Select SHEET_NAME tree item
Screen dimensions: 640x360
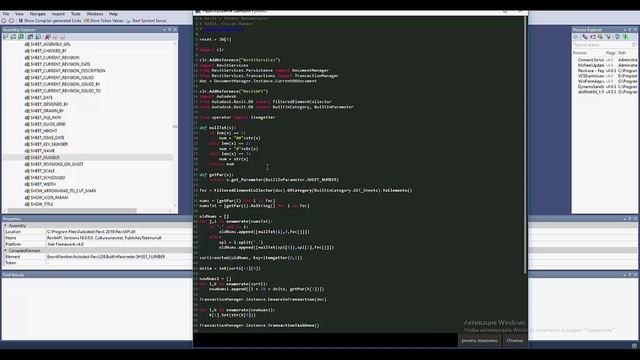point(42,151)
